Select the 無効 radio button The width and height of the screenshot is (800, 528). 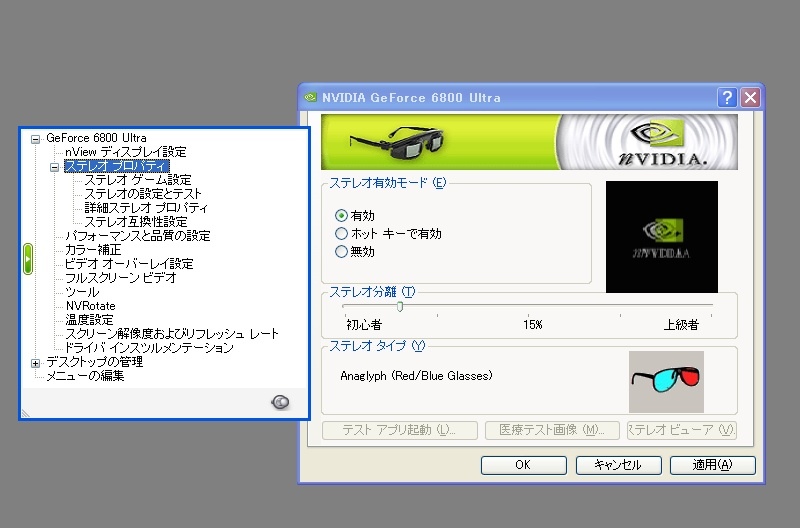click(x=341, y=252)
